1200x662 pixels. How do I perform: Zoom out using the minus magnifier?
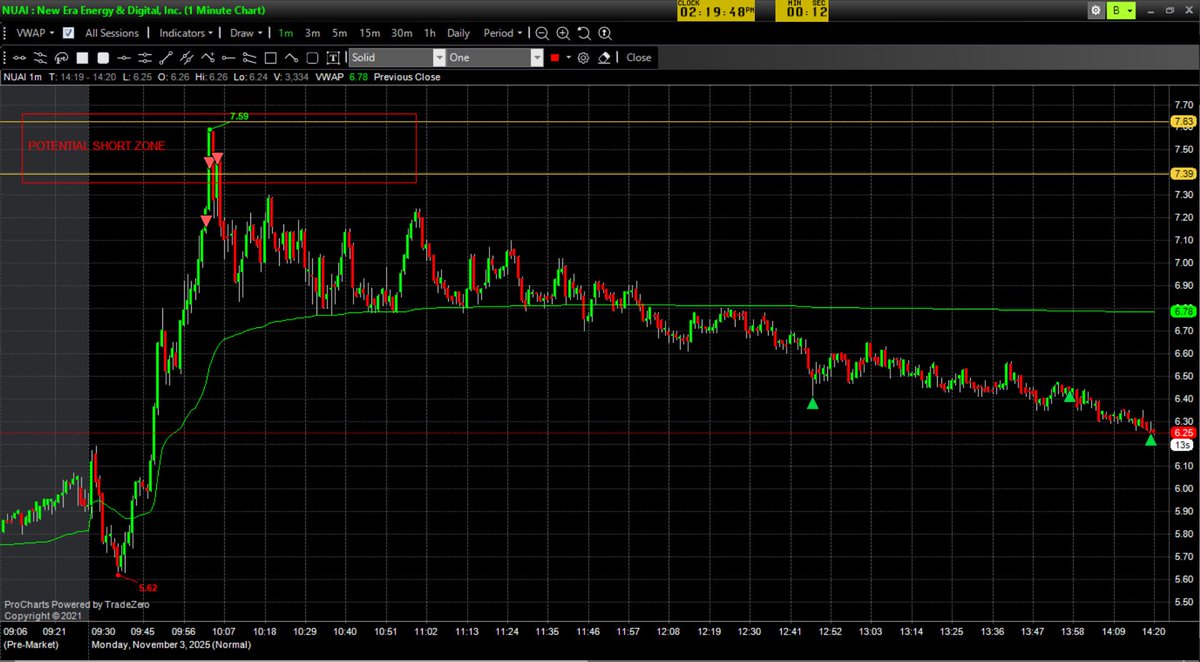tap(541, 32)
